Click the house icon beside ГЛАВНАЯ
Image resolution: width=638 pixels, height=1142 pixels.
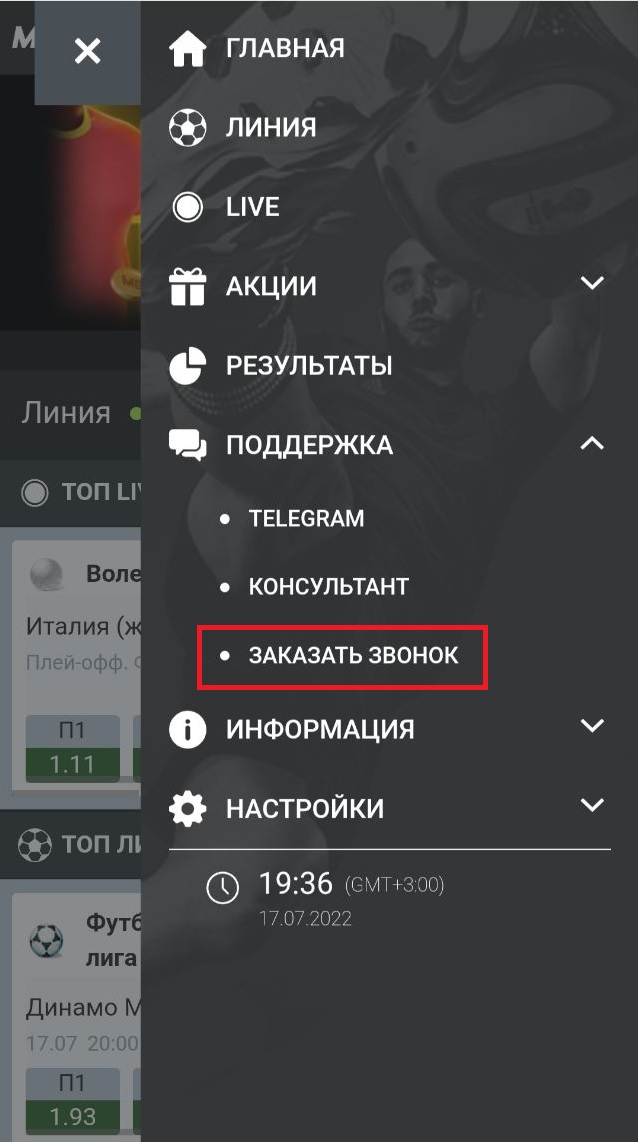tap(188, 49)
